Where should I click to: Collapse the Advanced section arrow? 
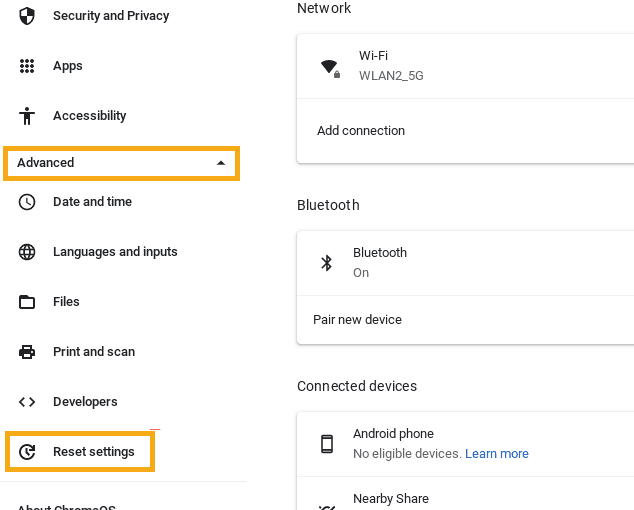(221, 163)
